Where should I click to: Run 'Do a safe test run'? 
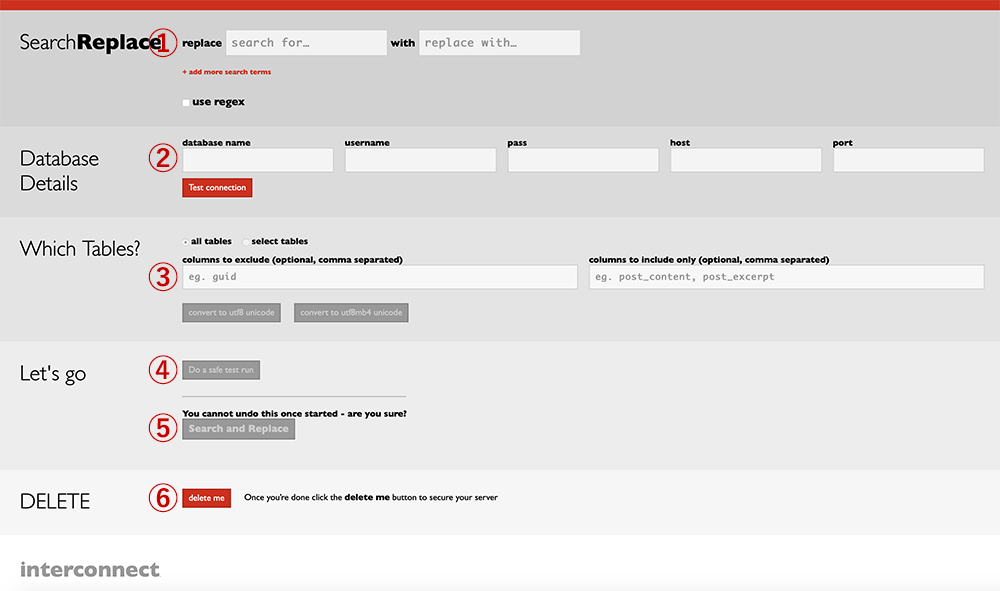tap(221, 370)
